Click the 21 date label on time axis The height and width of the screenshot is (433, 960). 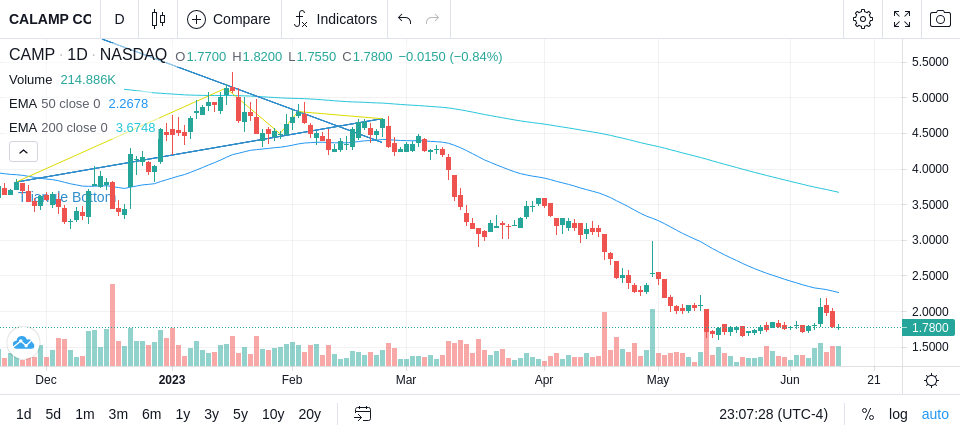[874, 380]
